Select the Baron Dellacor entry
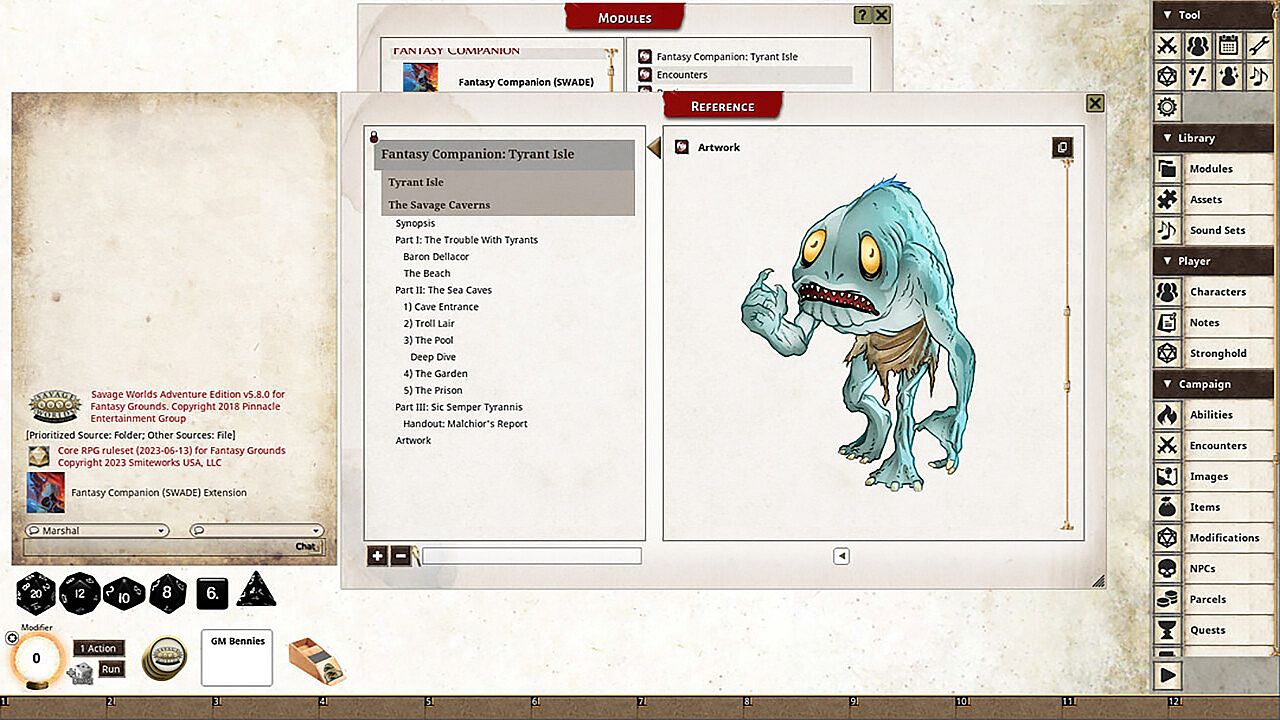1280x720 pixels. (x=436, y=257)
